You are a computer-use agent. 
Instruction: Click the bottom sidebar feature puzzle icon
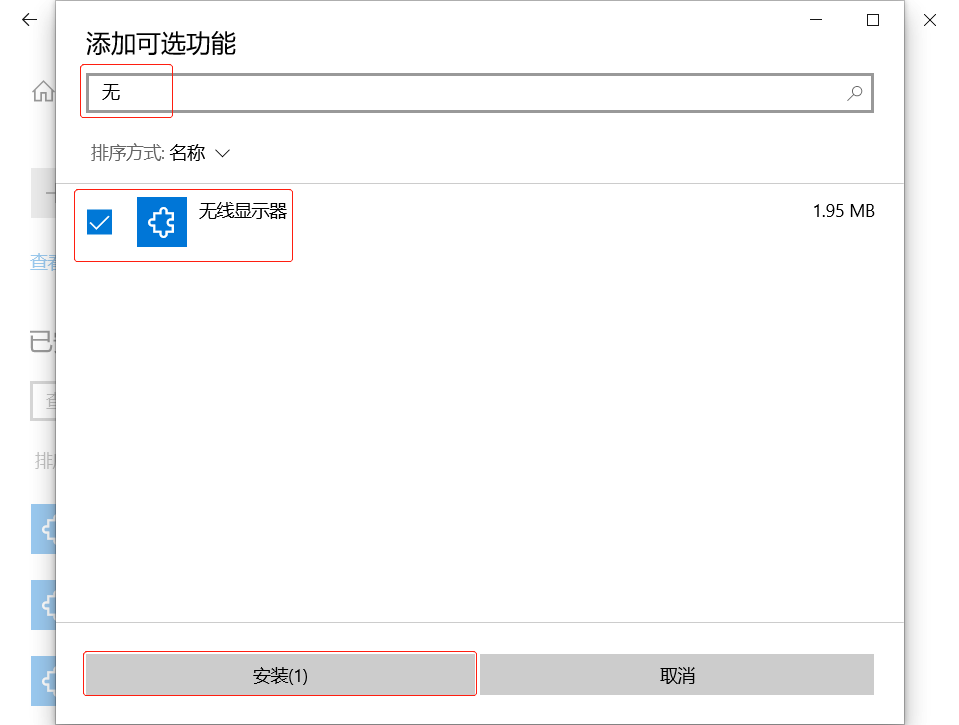[x=44, y=680]
